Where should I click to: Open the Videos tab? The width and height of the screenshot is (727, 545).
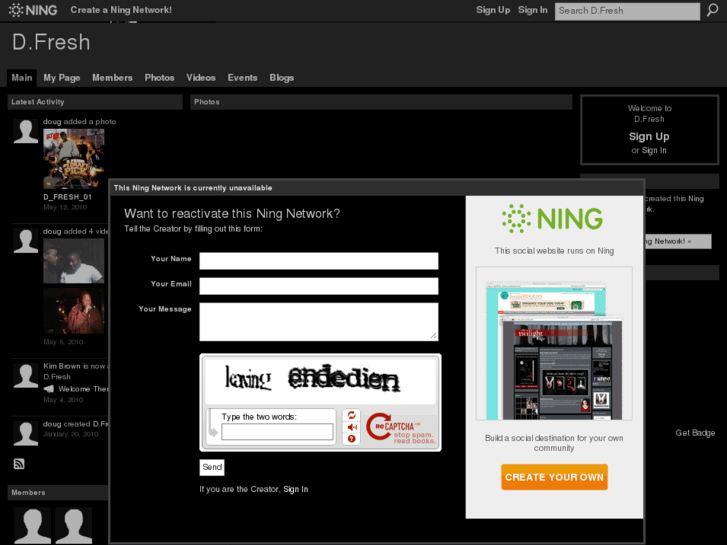(x=201, y=77)
